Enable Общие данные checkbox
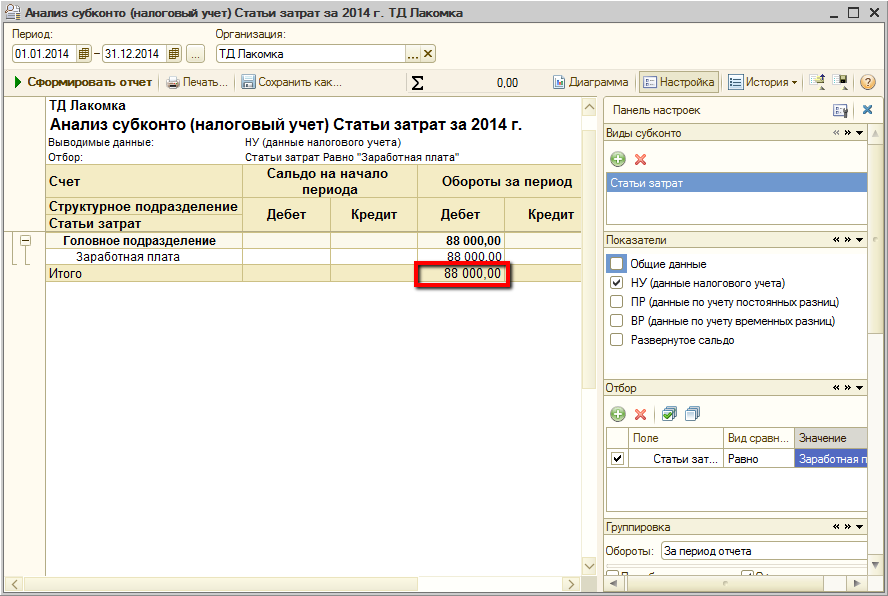Viewport: 888px width, 596px height. pyautogui.click(x=617, y=264)
